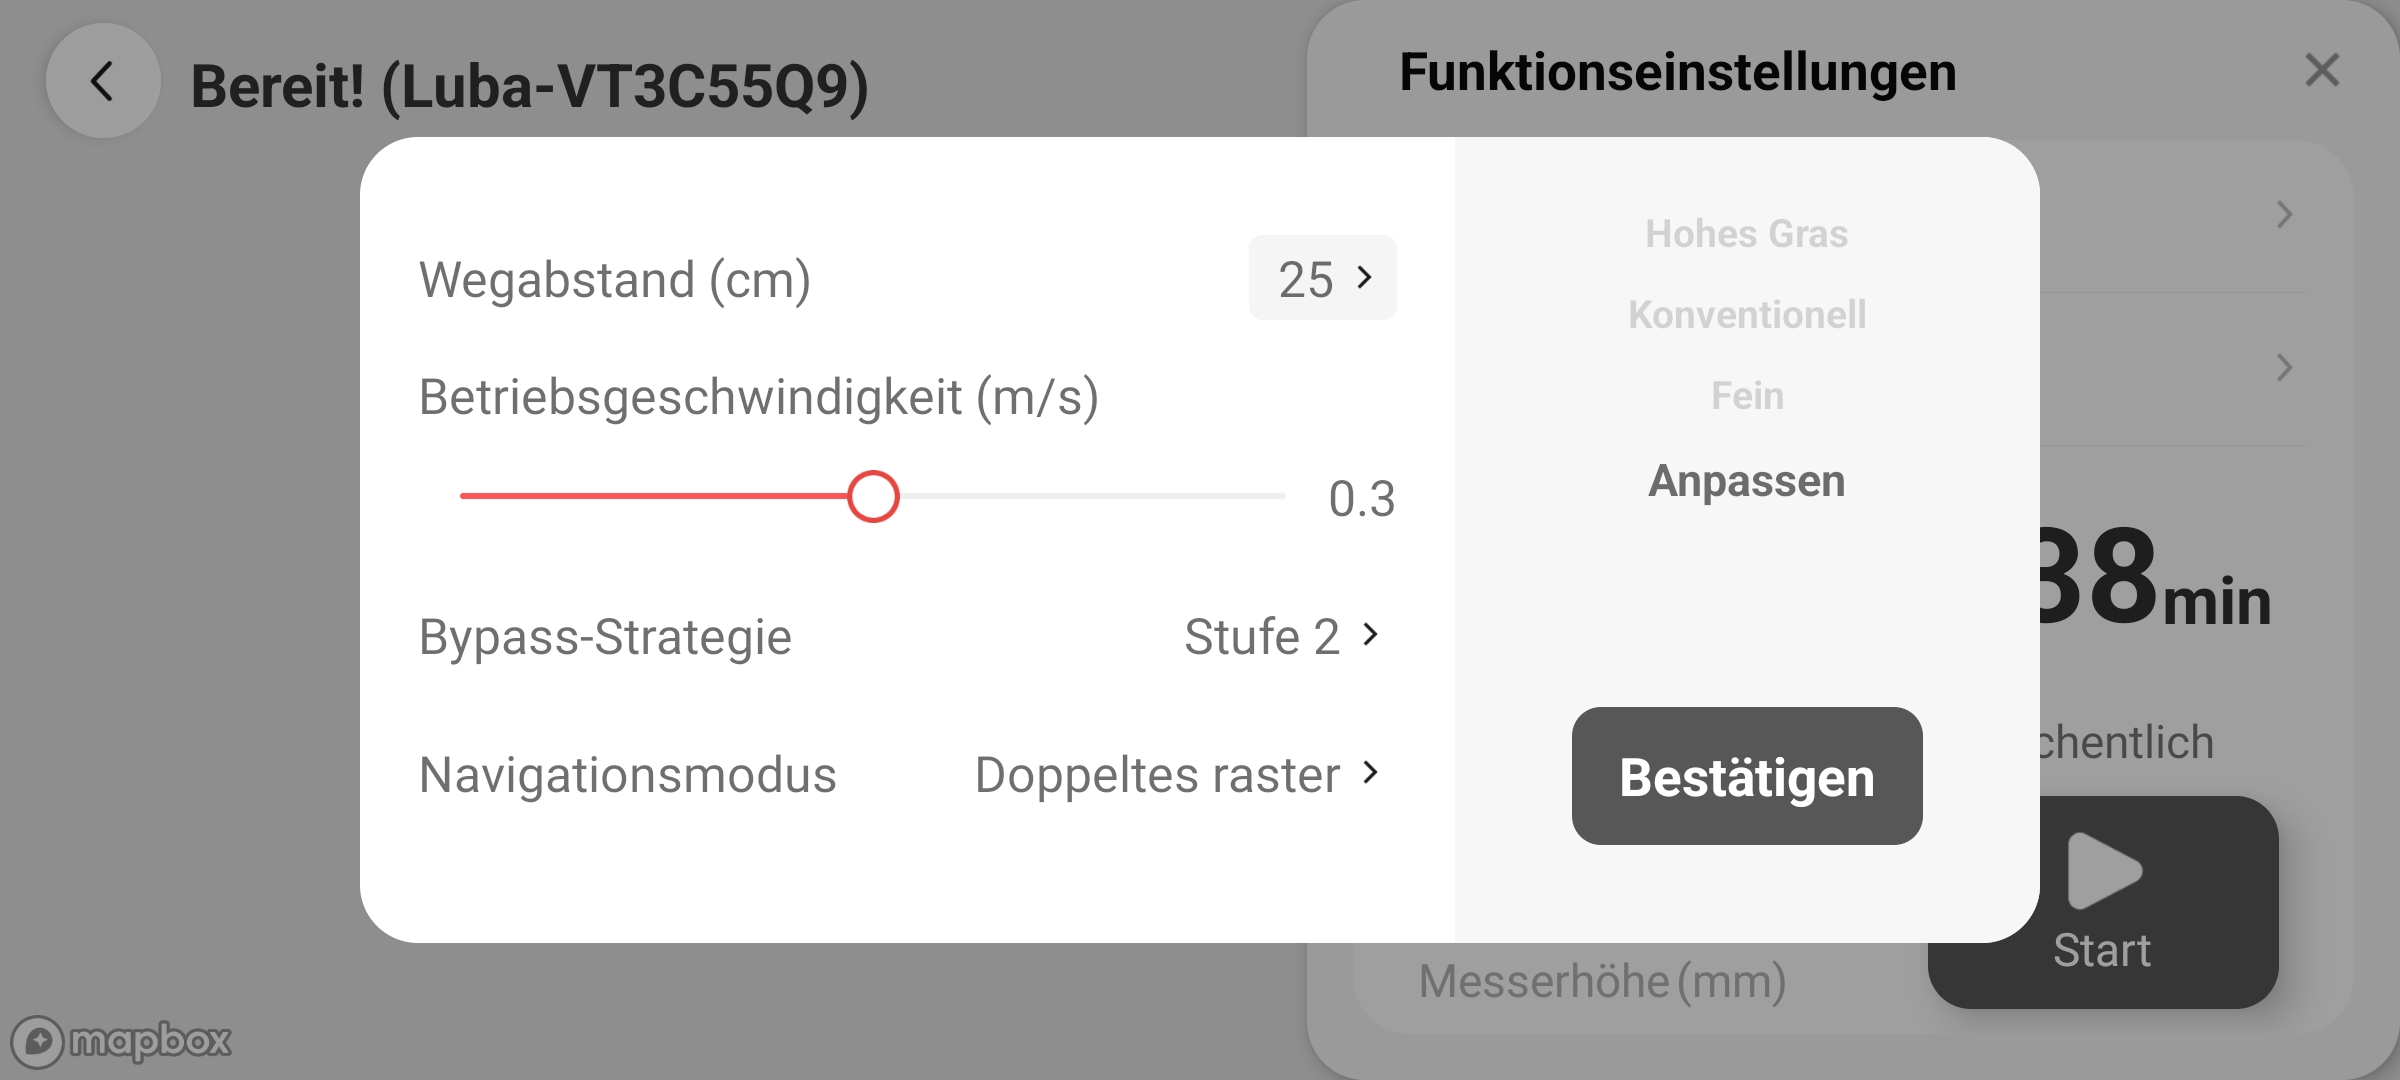Expand the first settings row chevron
Screen dimensions: 2400x1080
click(2284, 215)
